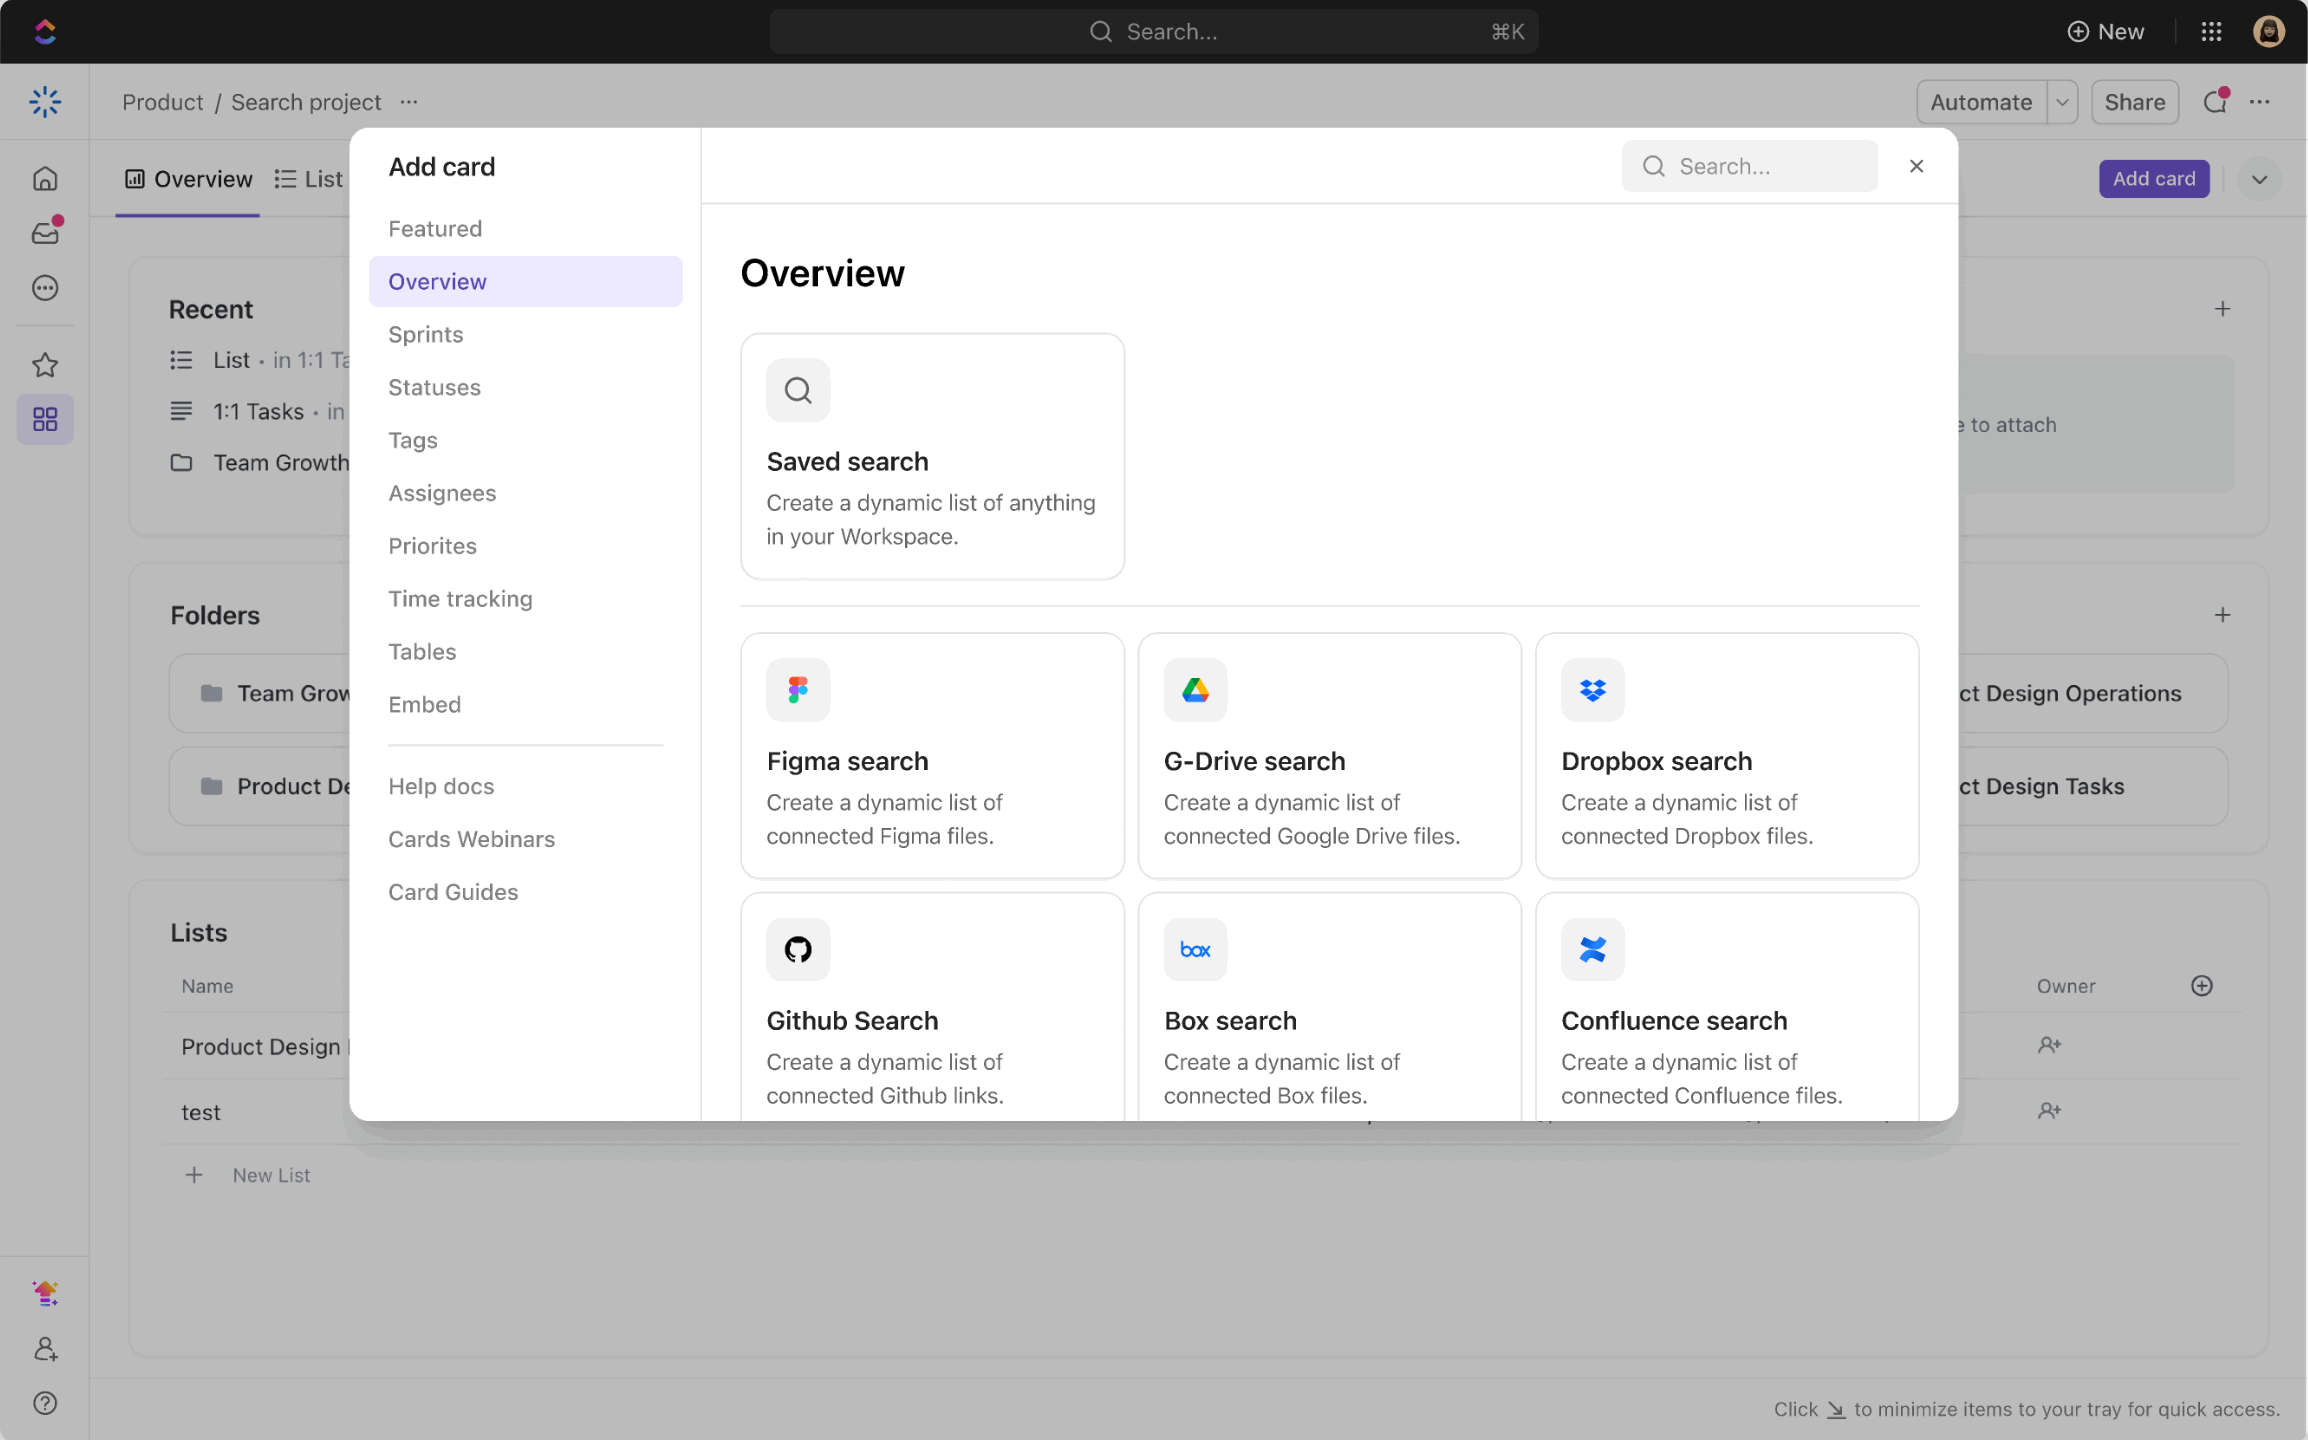
Task: Click the close button on Add card dialog
Action: point(1917,166)
